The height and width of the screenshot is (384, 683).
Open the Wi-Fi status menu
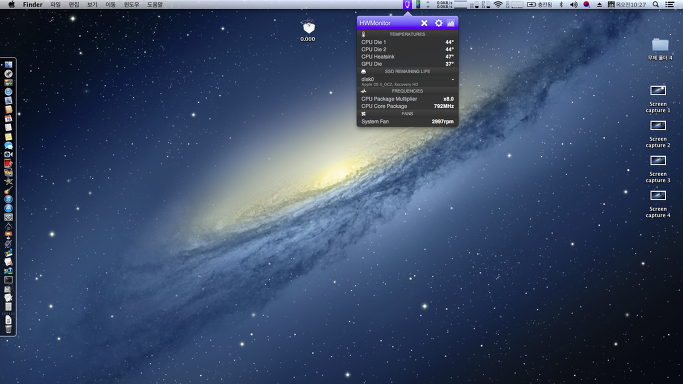(x=498, y=4)
